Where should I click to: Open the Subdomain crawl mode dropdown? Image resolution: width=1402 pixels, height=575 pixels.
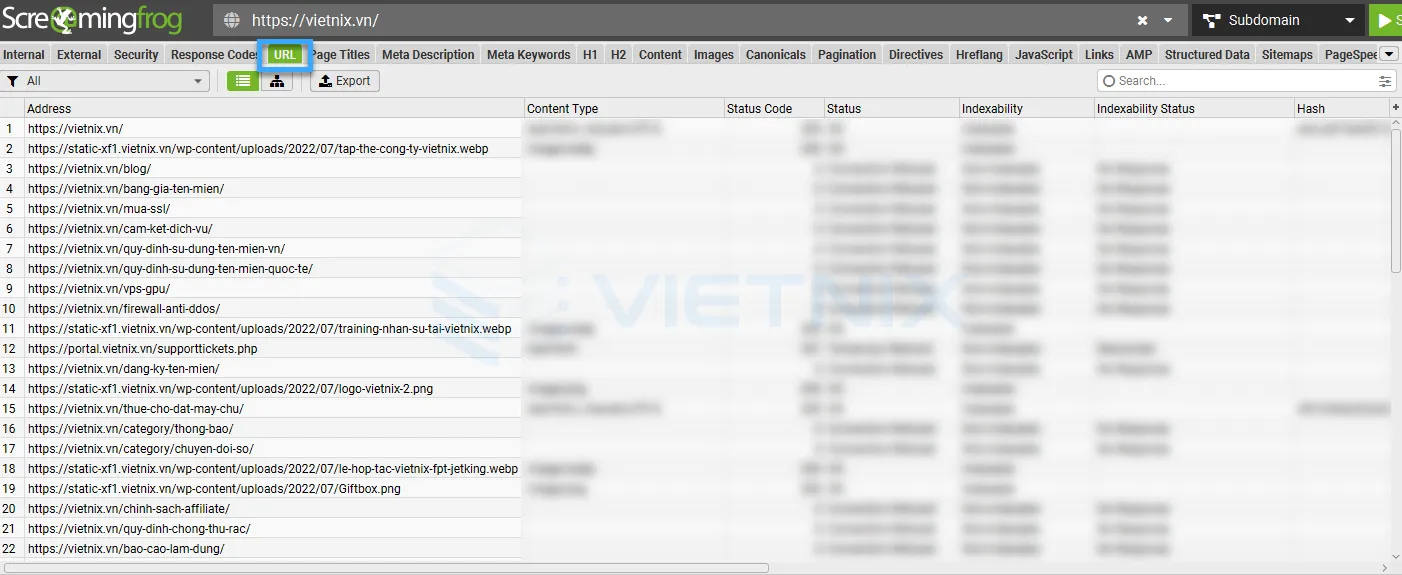click(x=1278, y=20)
